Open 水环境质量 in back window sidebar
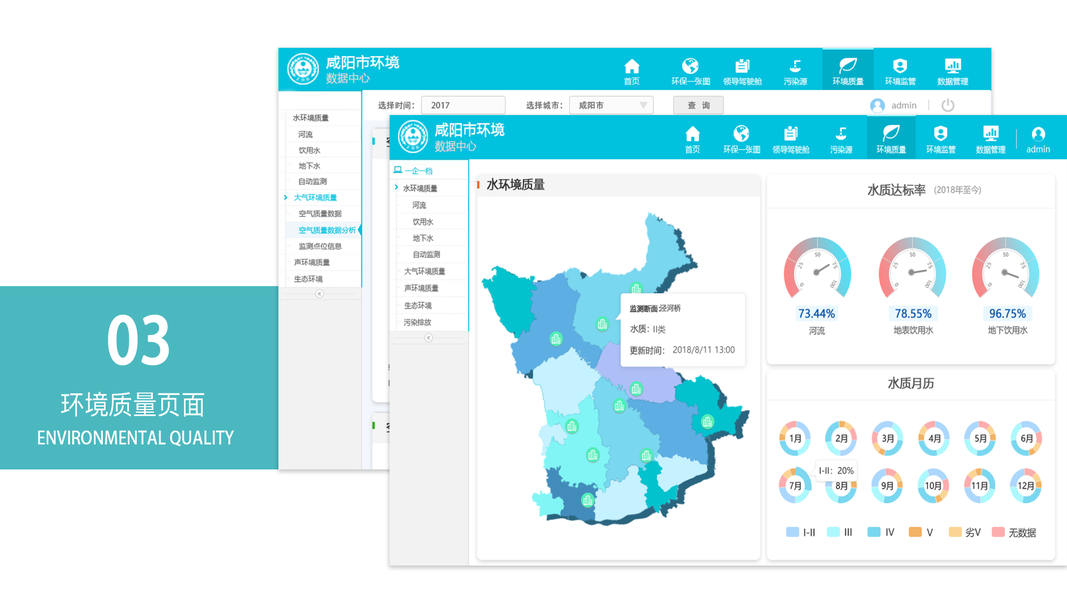The width and height of the screenshot is (1067, 600). [310, 118]
